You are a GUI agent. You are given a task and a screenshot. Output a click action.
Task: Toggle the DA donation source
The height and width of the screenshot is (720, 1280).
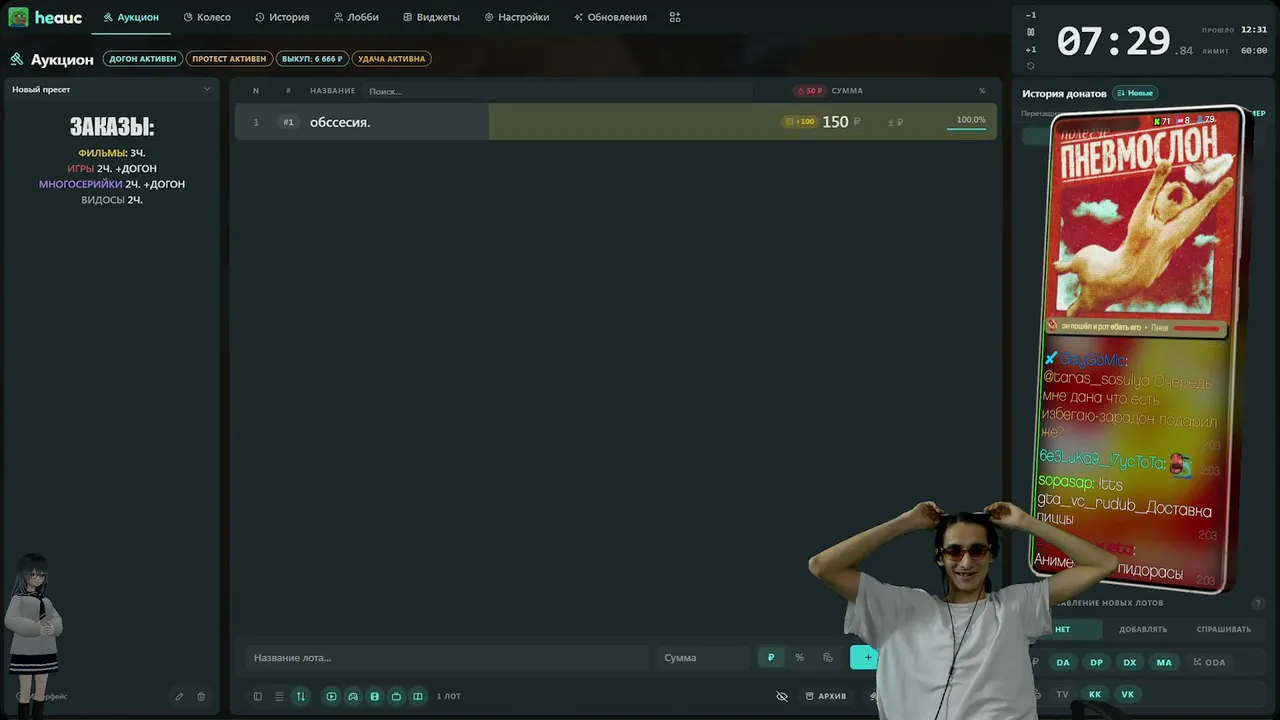tap(1063, 662)
